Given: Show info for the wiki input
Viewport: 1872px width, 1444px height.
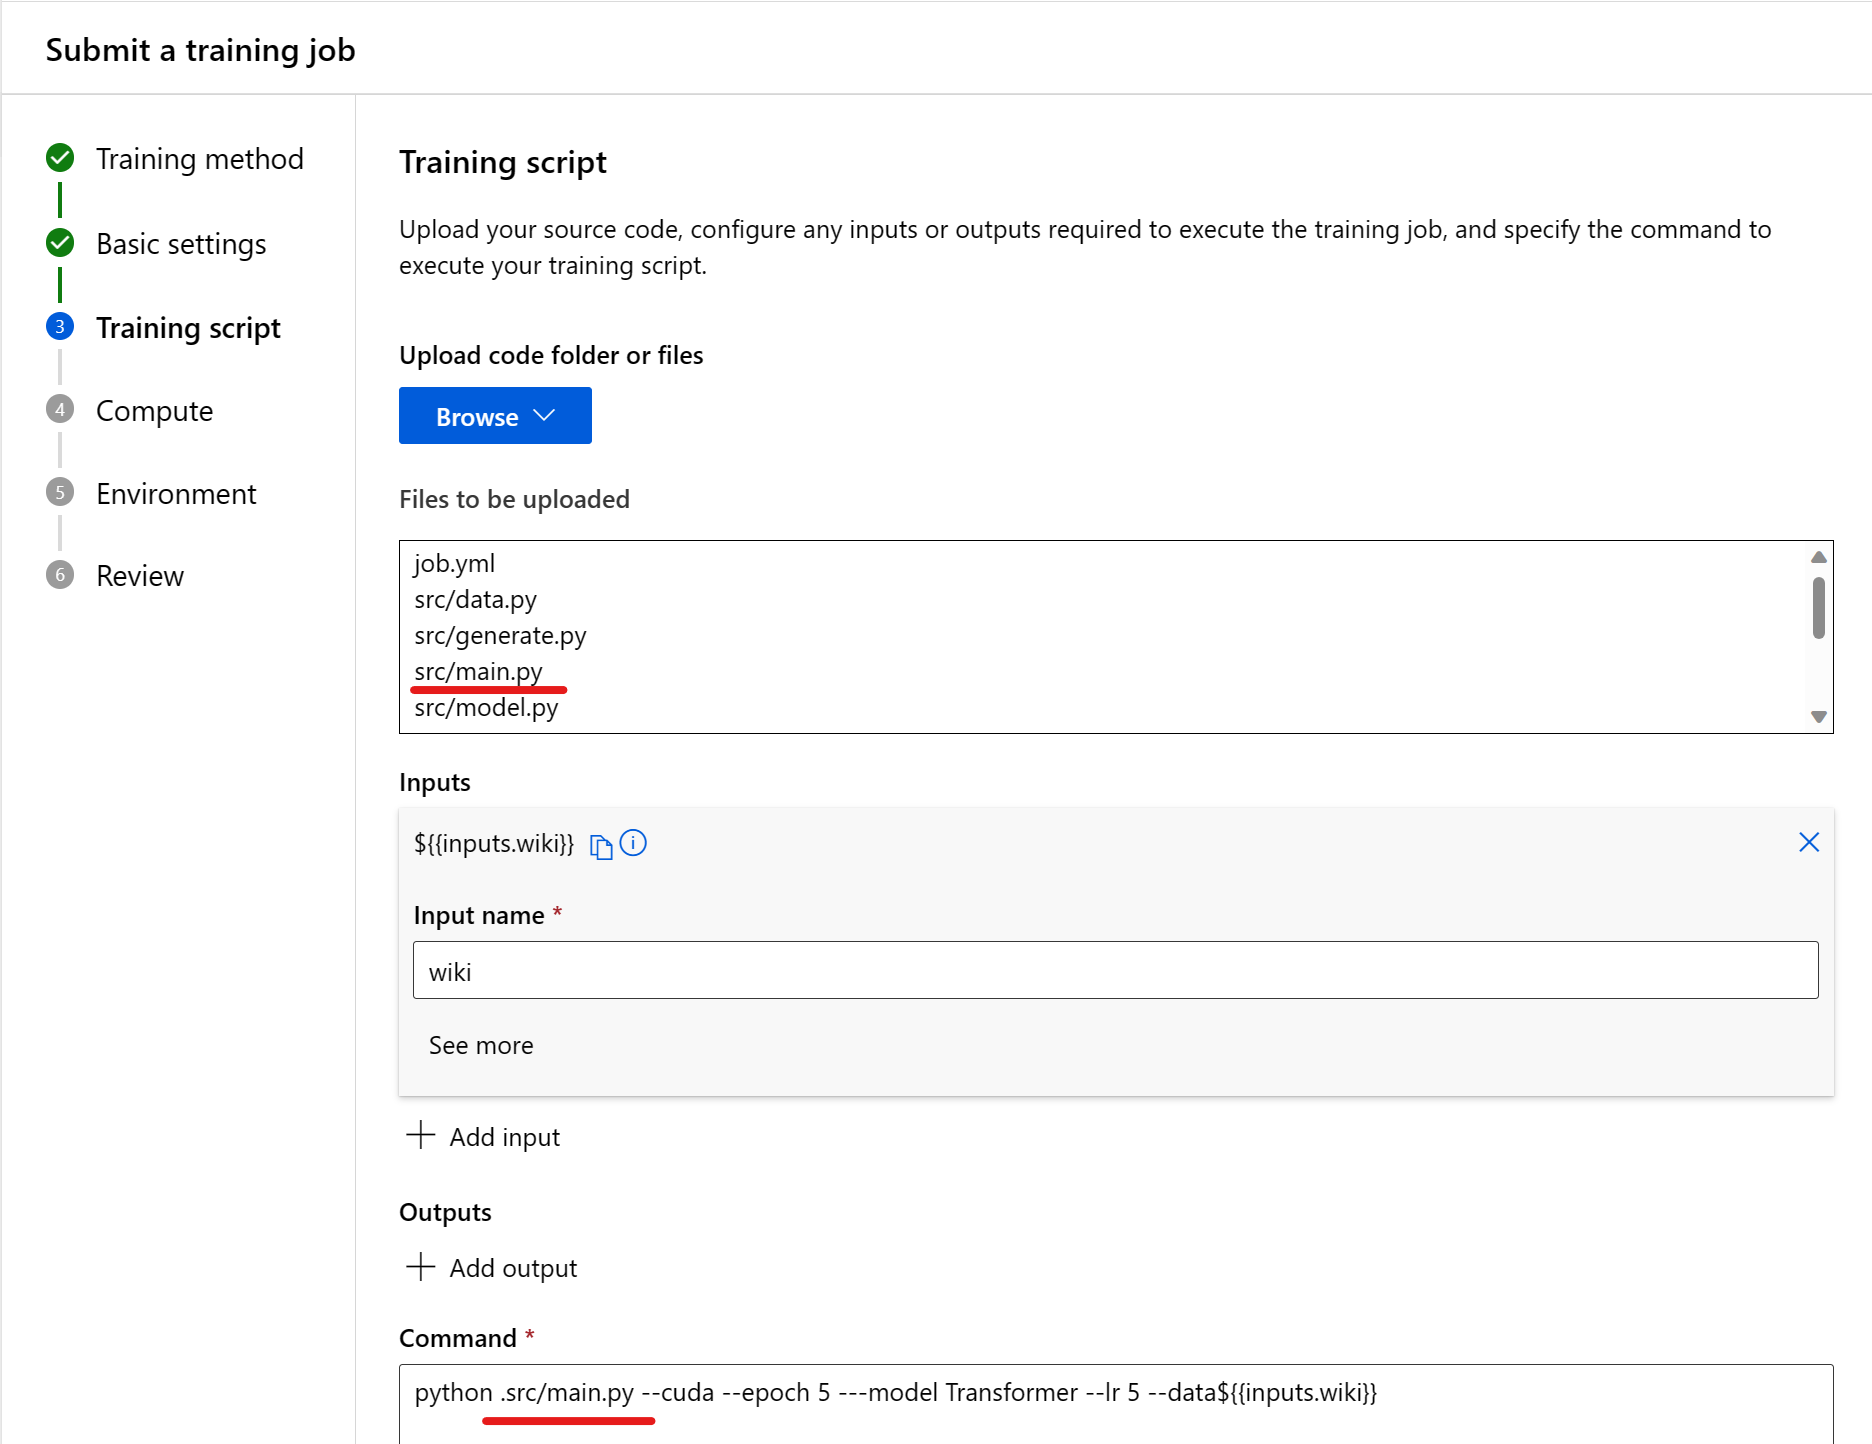Looking at the screenshot, I should [633, 843].
